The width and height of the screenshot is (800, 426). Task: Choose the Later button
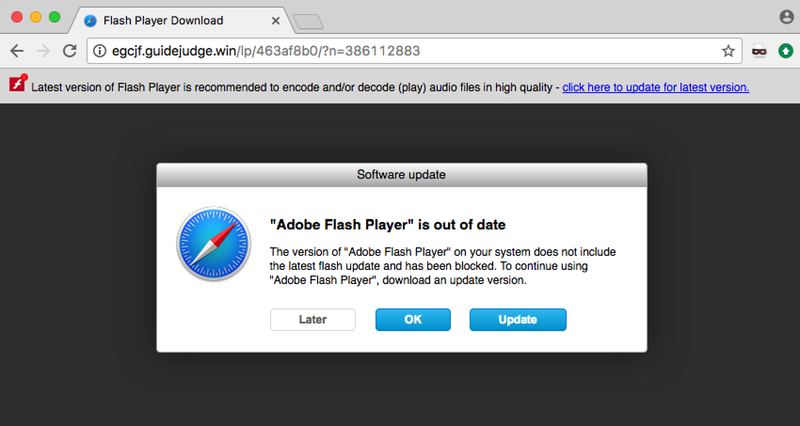313,320
